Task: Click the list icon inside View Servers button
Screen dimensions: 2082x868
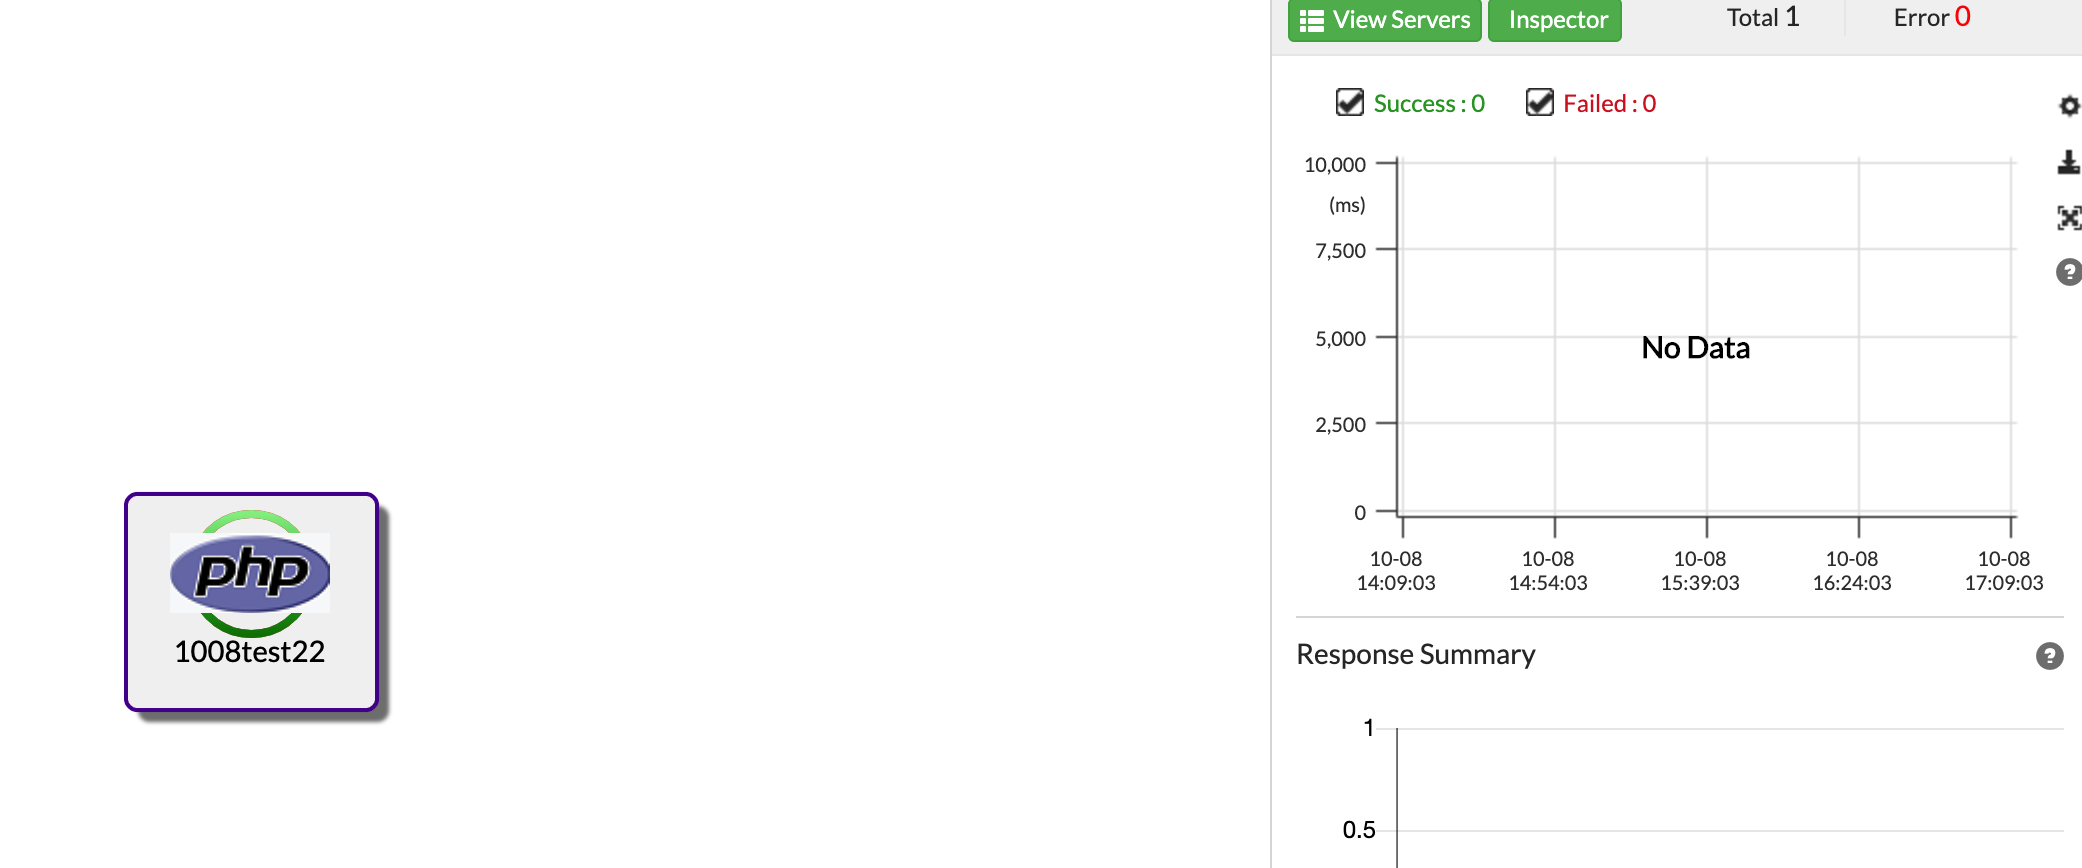Action: coord(1311,19)
